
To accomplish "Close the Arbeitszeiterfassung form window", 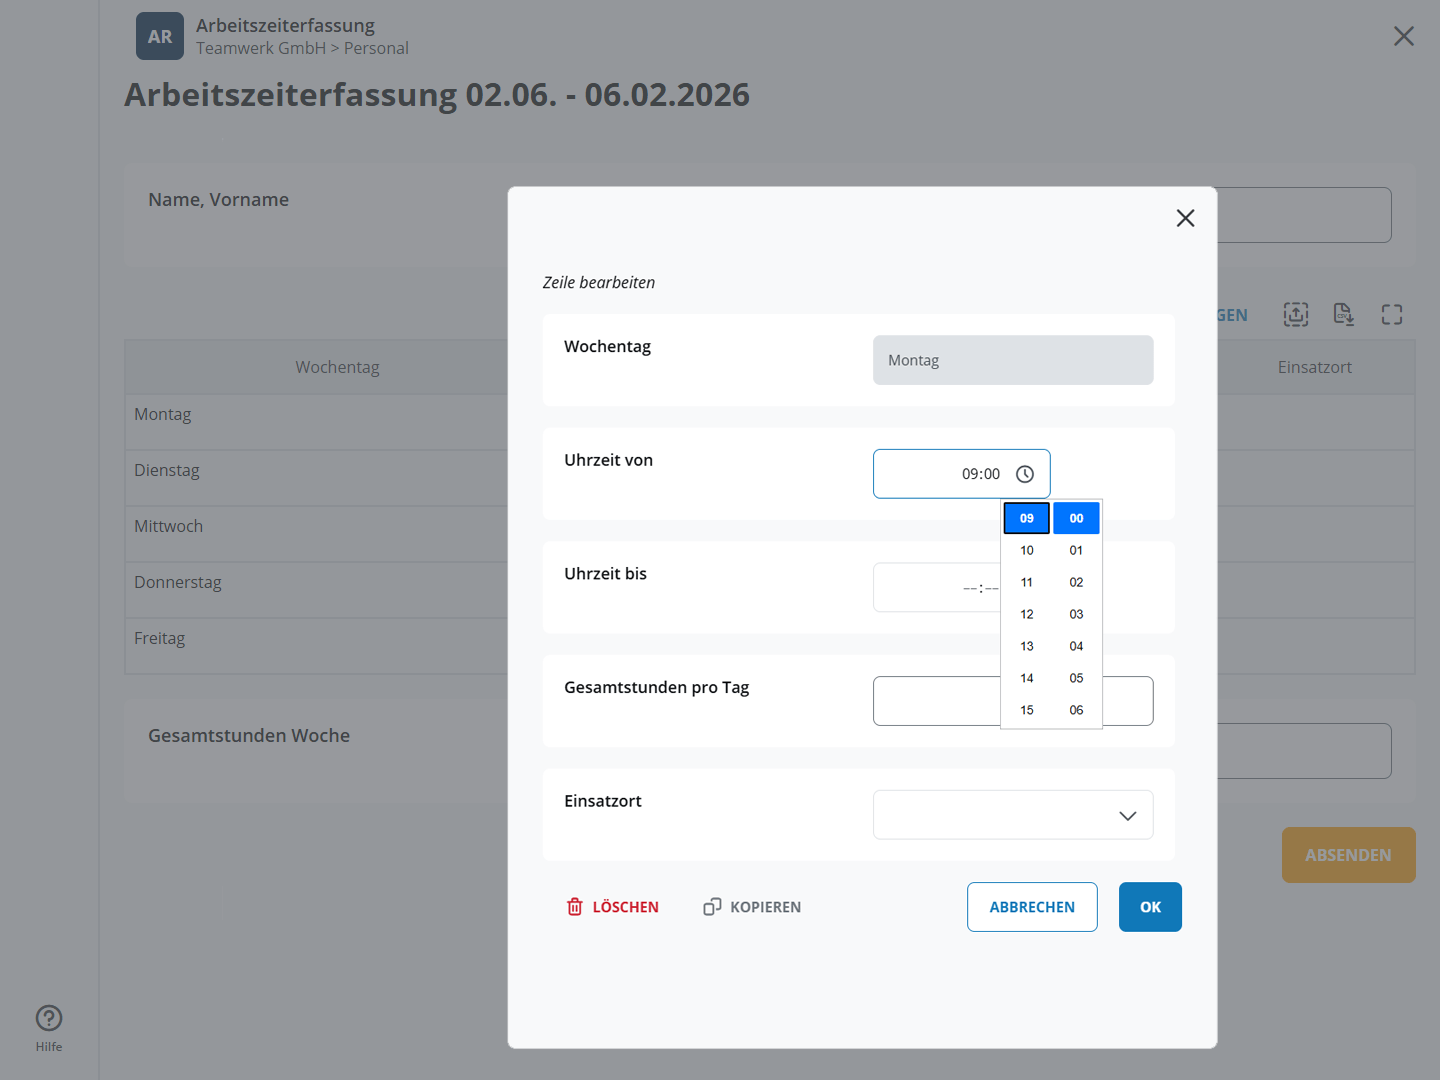I will 1404,36.
